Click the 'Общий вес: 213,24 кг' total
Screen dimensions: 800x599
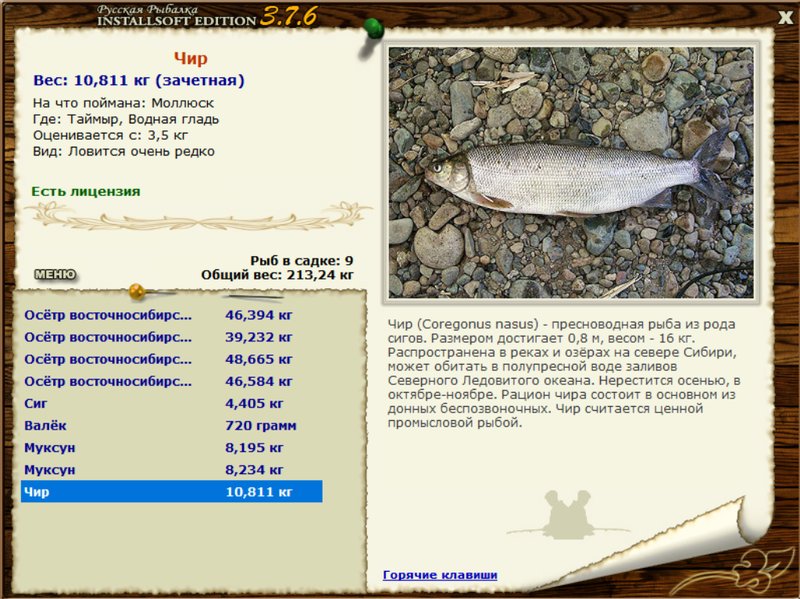(277, 275)
